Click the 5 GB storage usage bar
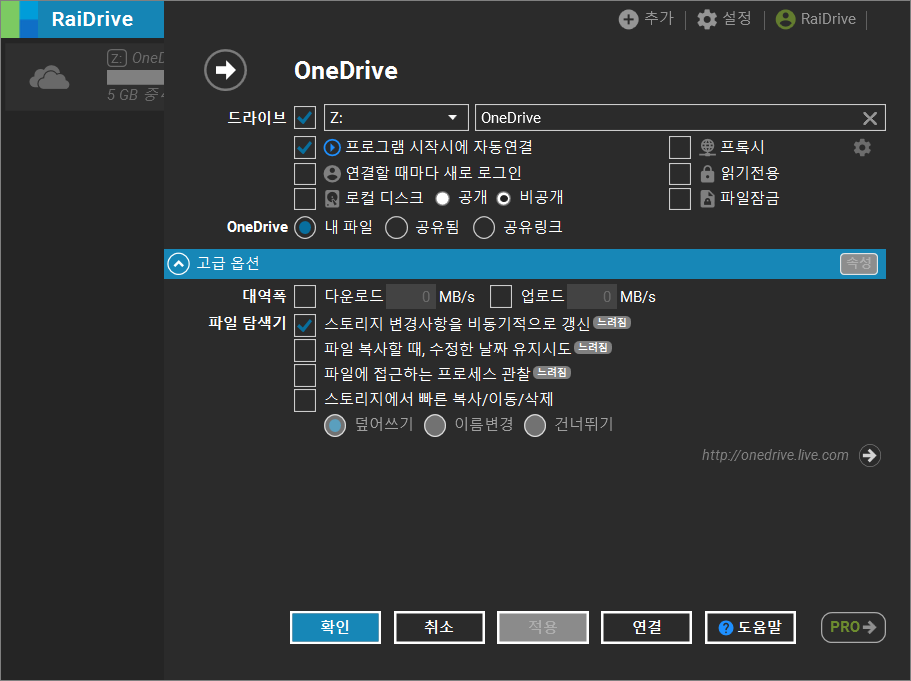Screen dimensions: 911x681 coord(135,78)
